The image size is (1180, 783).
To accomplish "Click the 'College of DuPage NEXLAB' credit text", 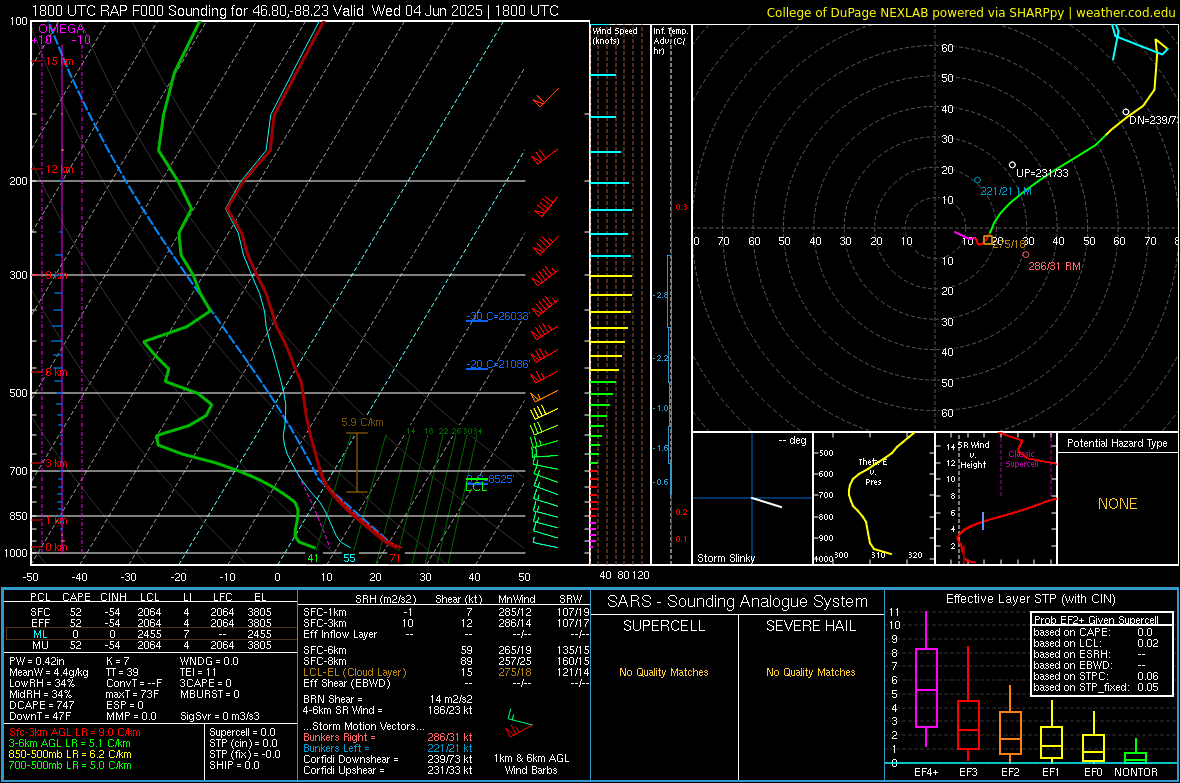I will pos(971,12).
